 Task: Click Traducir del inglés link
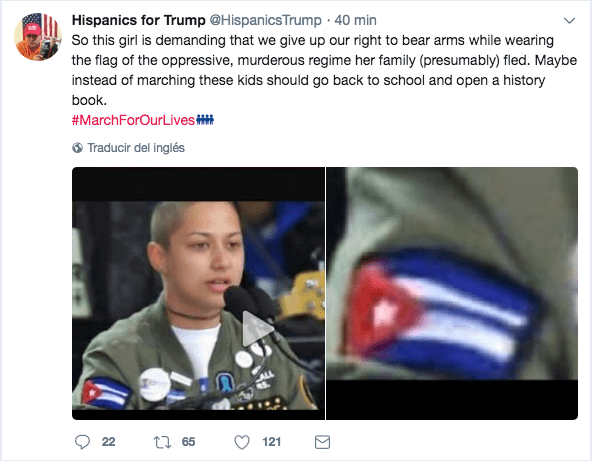(136, 148)
